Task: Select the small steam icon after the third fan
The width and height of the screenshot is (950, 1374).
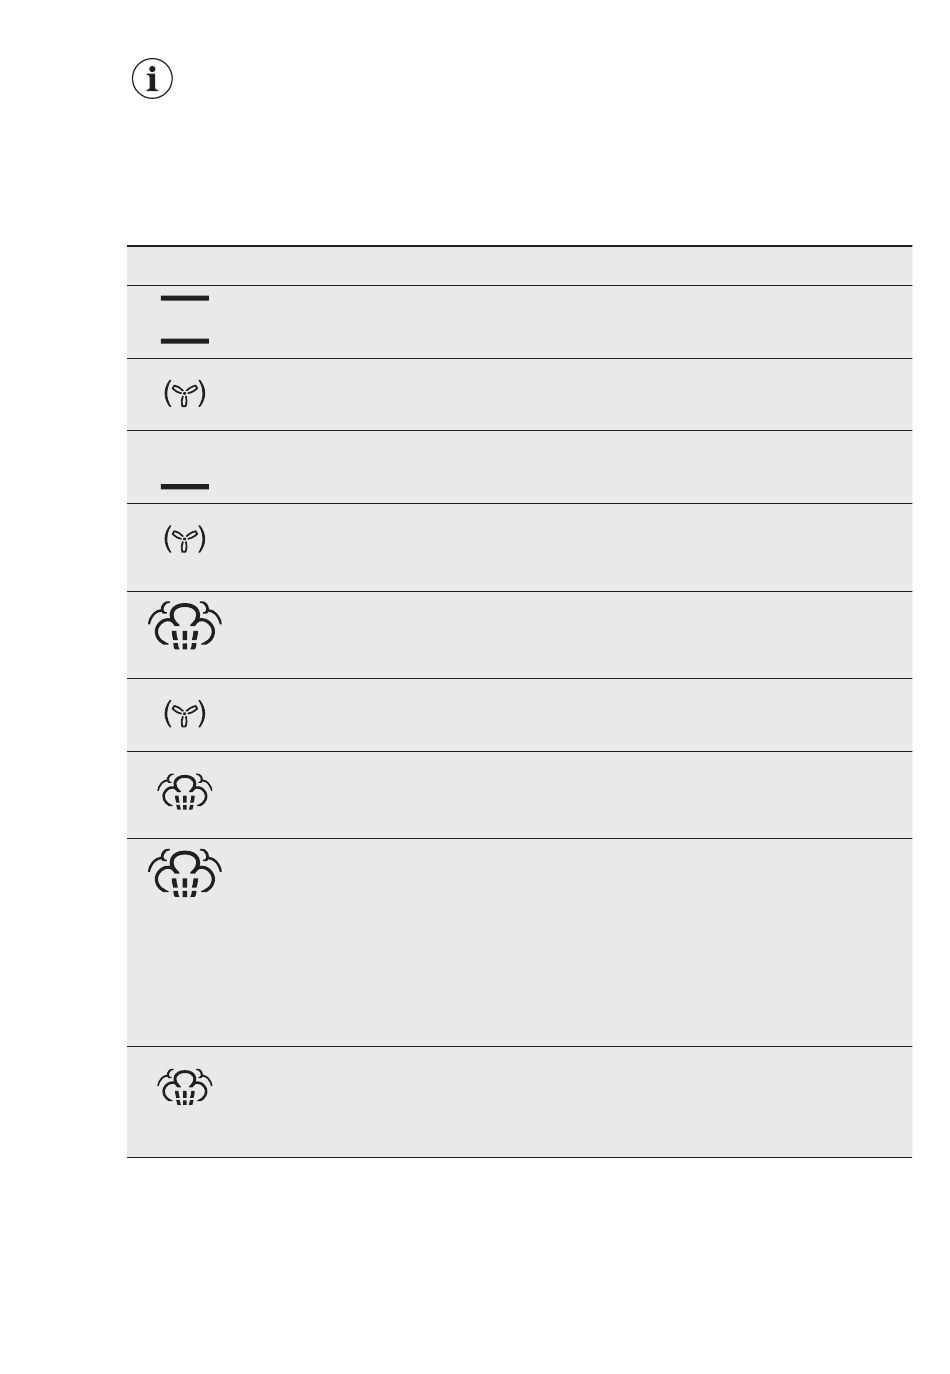Action: coord(185,791)
